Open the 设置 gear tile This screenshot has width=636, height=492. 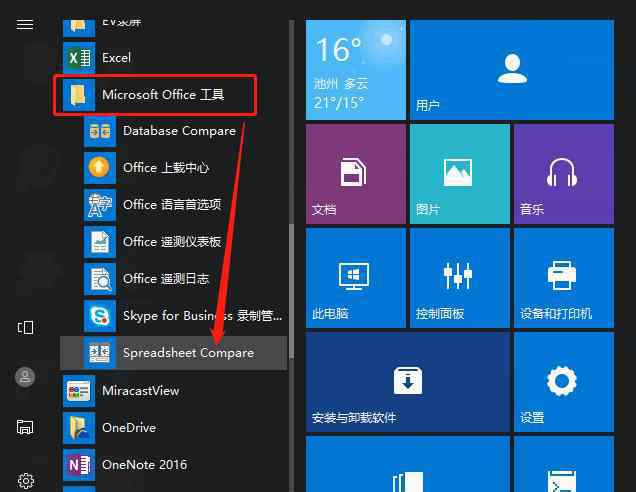click(x=564, y=382)
